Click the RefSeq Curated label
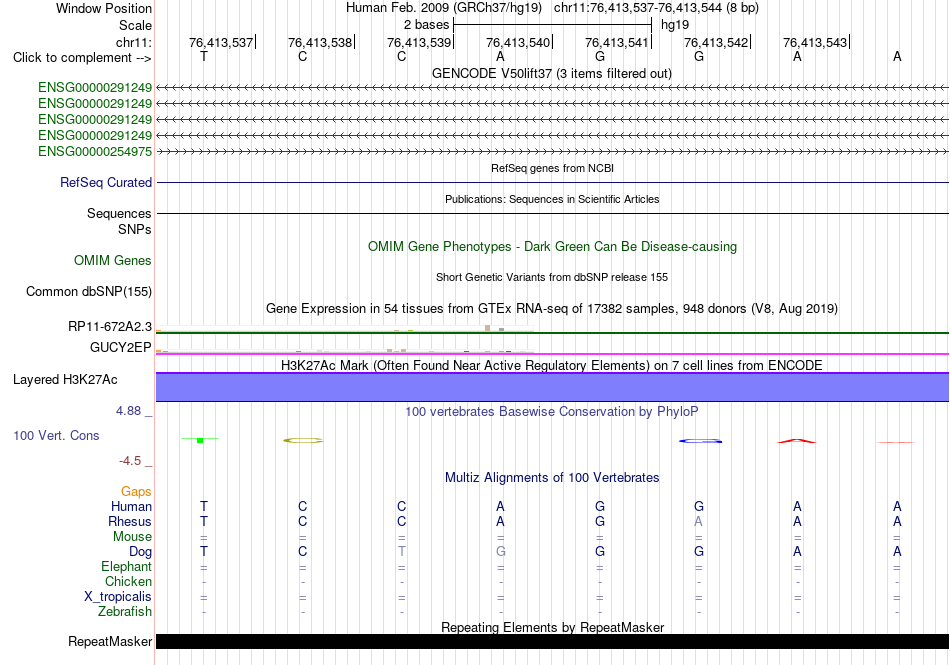 pos(106,182)
